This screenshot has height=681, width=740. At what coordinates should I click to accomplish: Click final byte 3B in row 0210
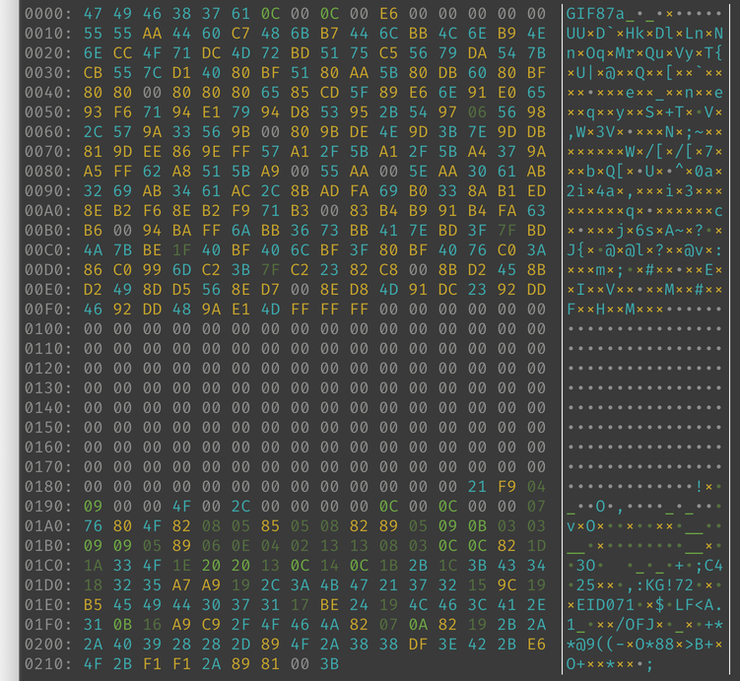pos(329,664)
